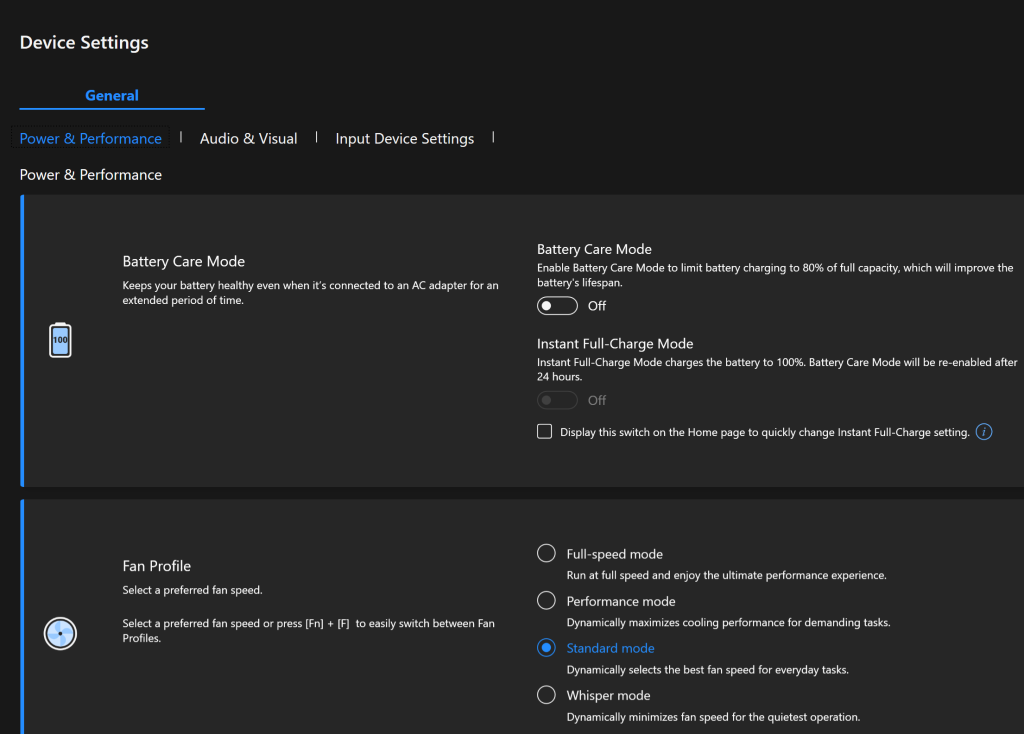This screenshot has width=1024, height=734.
Task: Click the Battery Care Mode heading on left
Action: click(x=183, y=262)
